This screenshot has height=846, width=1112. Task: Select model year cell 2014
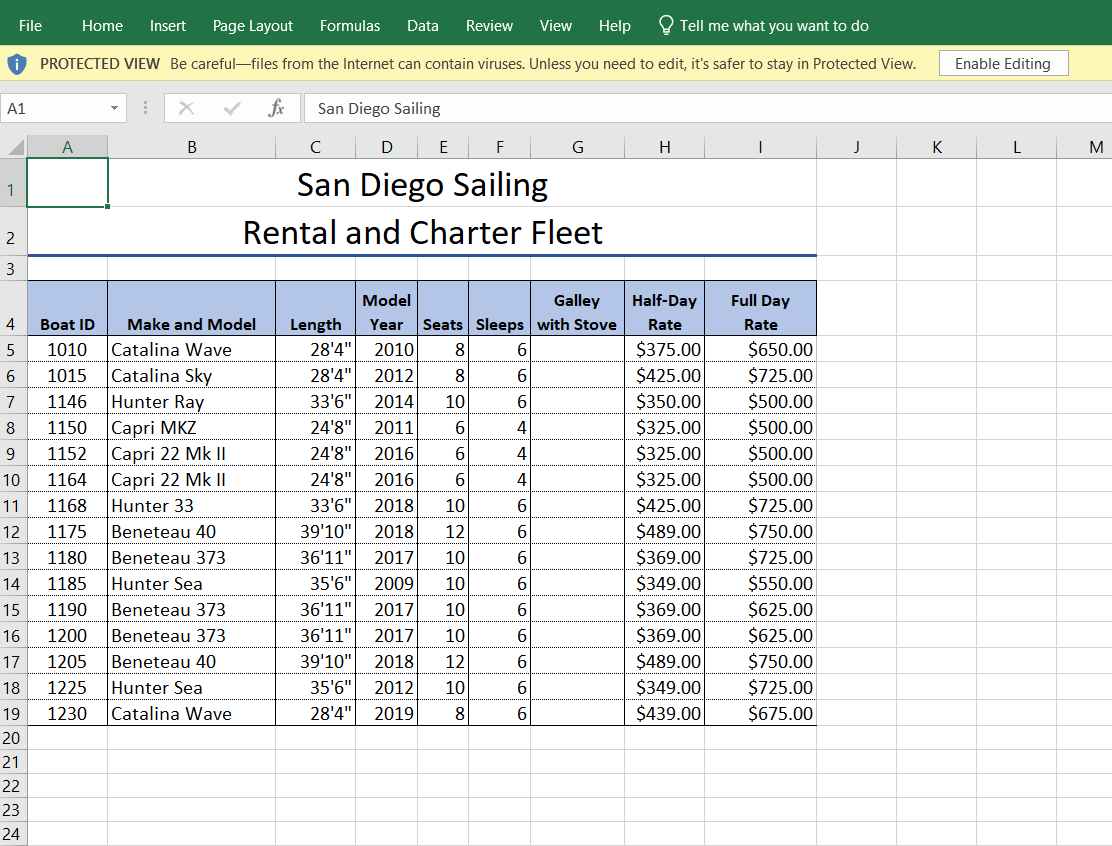[x=387, y=401]
